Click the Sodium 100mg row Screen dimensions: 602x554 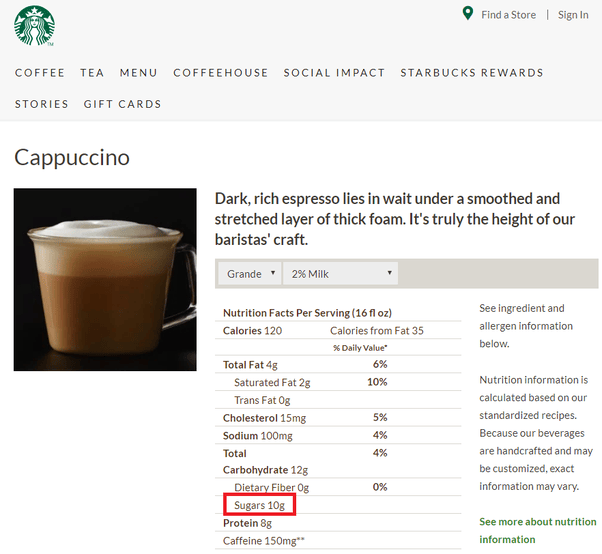tap(338, 435)
